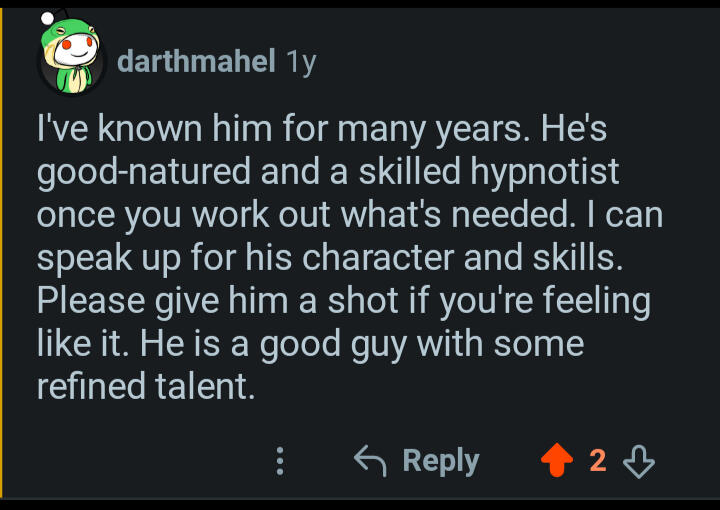Viewport: 720px width, 510px height.
Task: Collapse the thread using the yellow left line
Action: 1,252
